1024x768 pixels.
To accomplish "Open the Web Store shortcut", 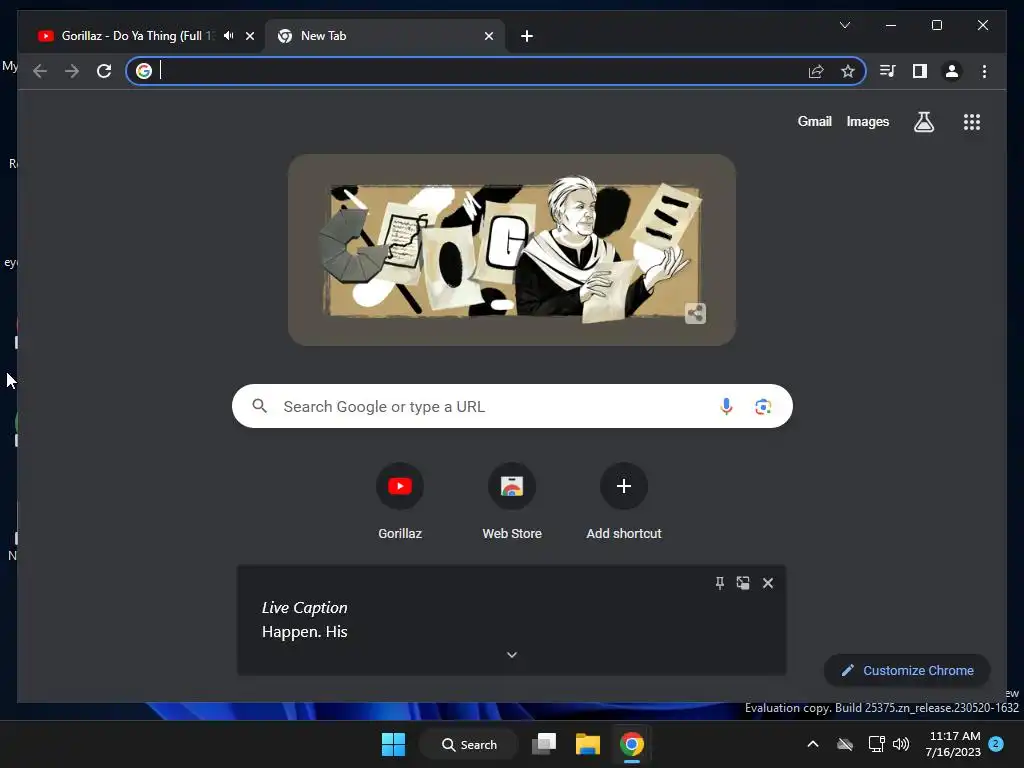I will coord(512,500).
